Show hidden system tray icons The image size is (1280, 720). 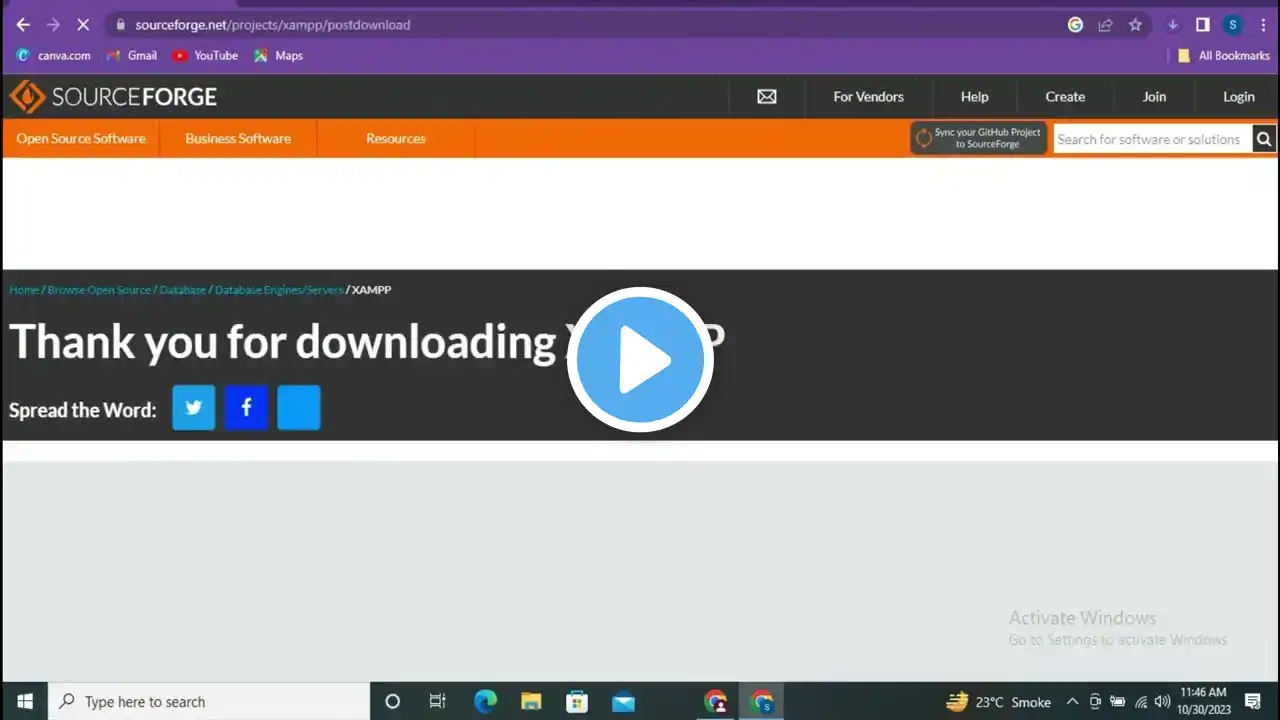pos(1072,701)
